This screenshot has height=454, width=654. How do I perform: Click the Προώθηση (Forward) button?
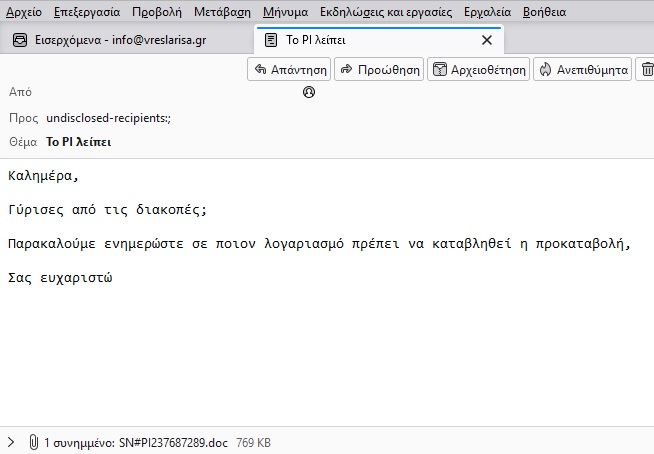pyautogui.click(x=380, y=70)
